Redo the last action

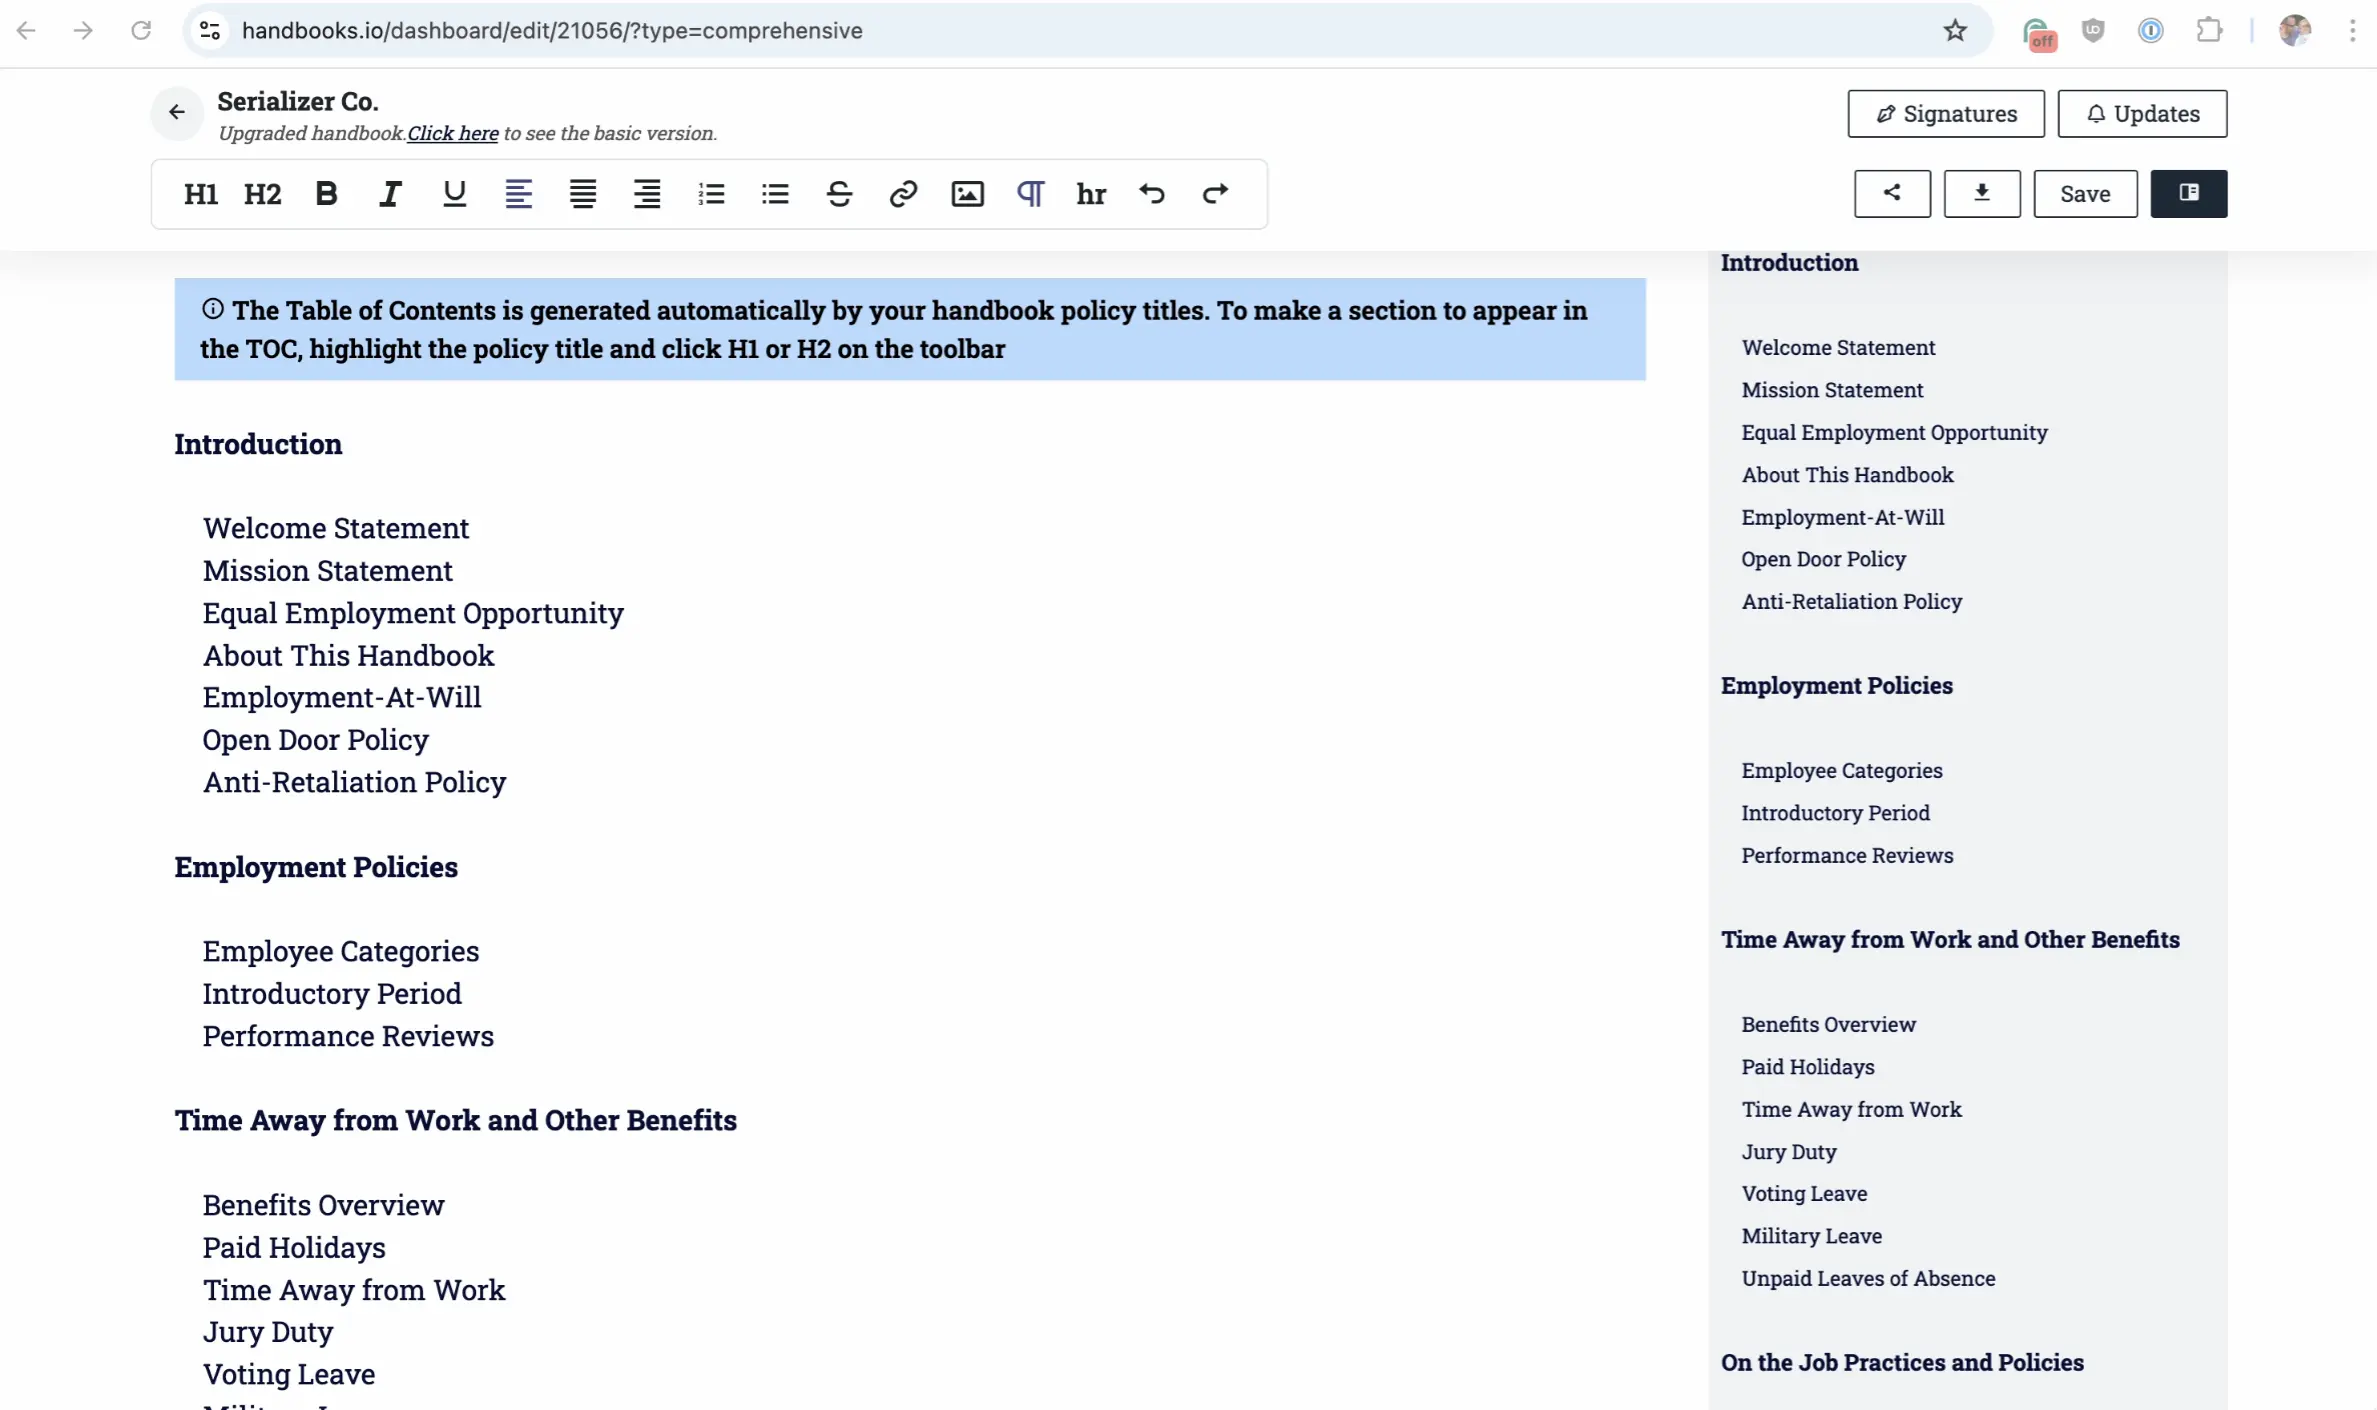coord(1215,194)
